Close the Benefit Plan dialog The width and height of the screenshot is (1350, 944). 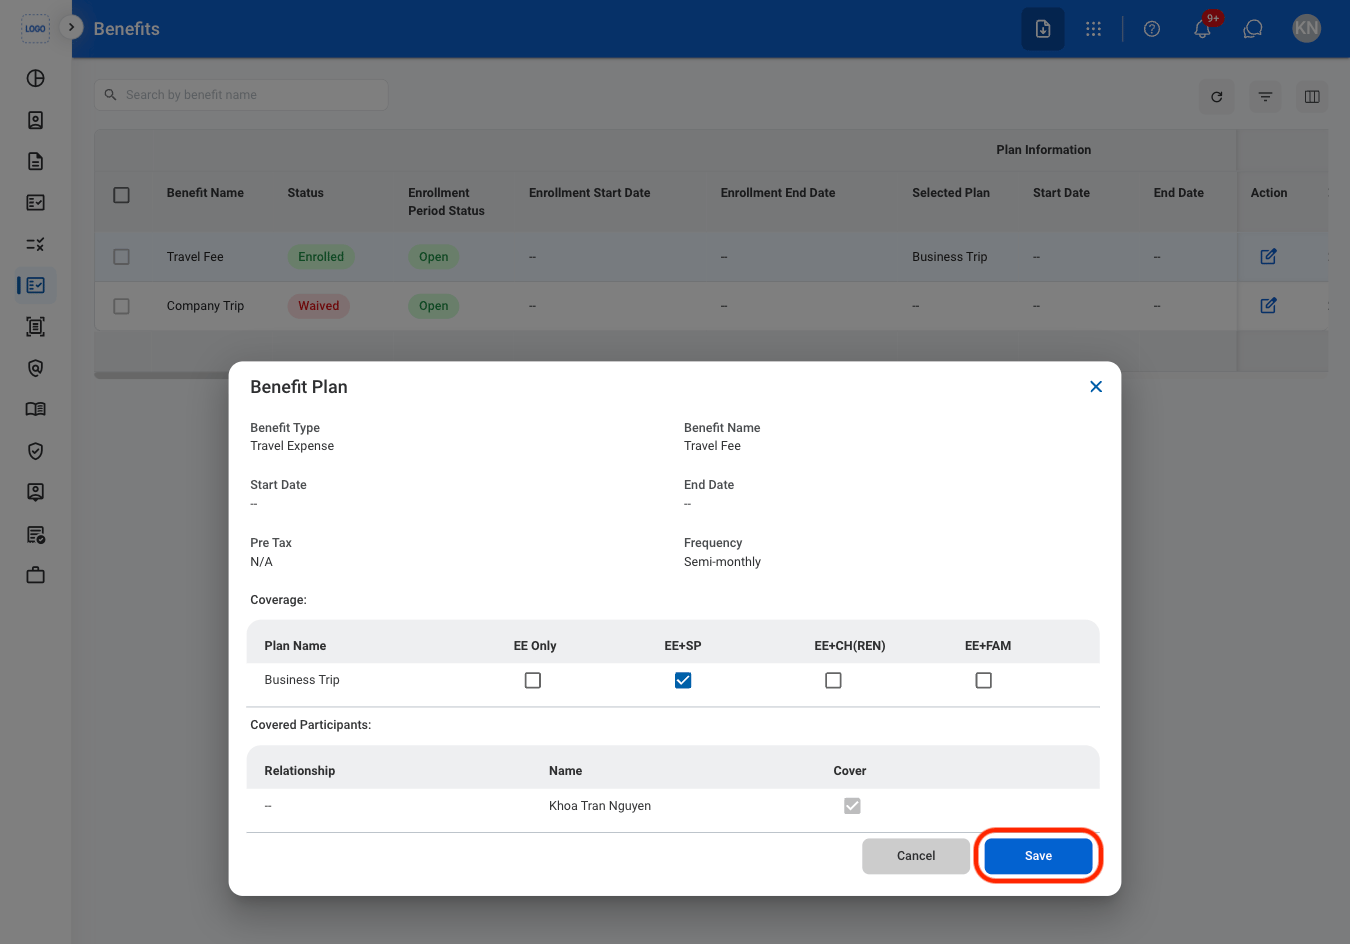click(1096, 387)
